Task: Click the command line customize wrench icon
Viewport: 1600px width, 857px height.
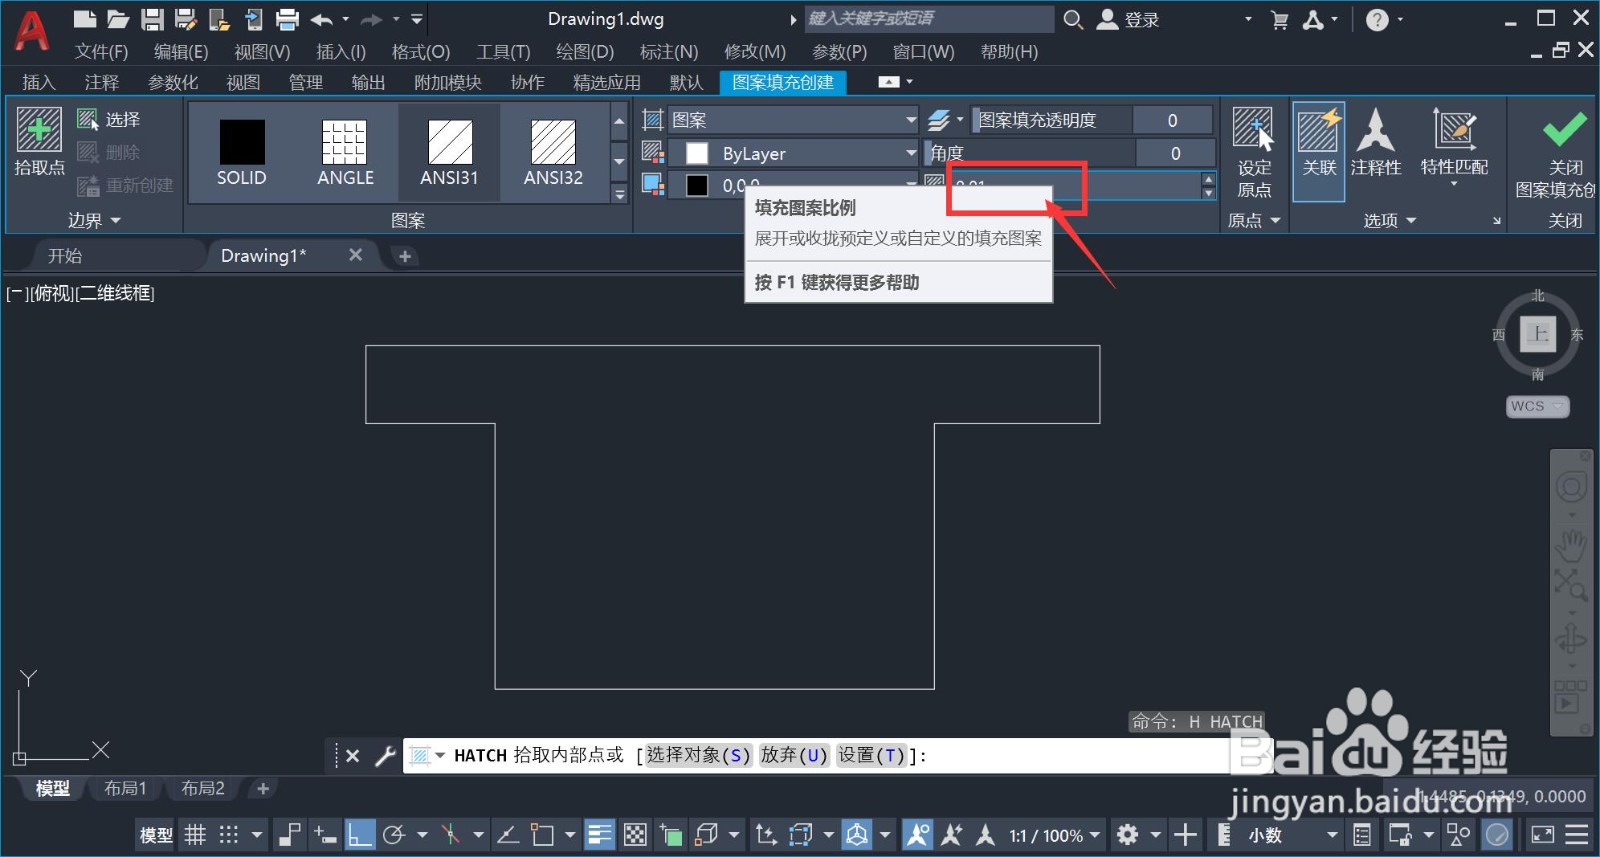Action: pos(385,756)
